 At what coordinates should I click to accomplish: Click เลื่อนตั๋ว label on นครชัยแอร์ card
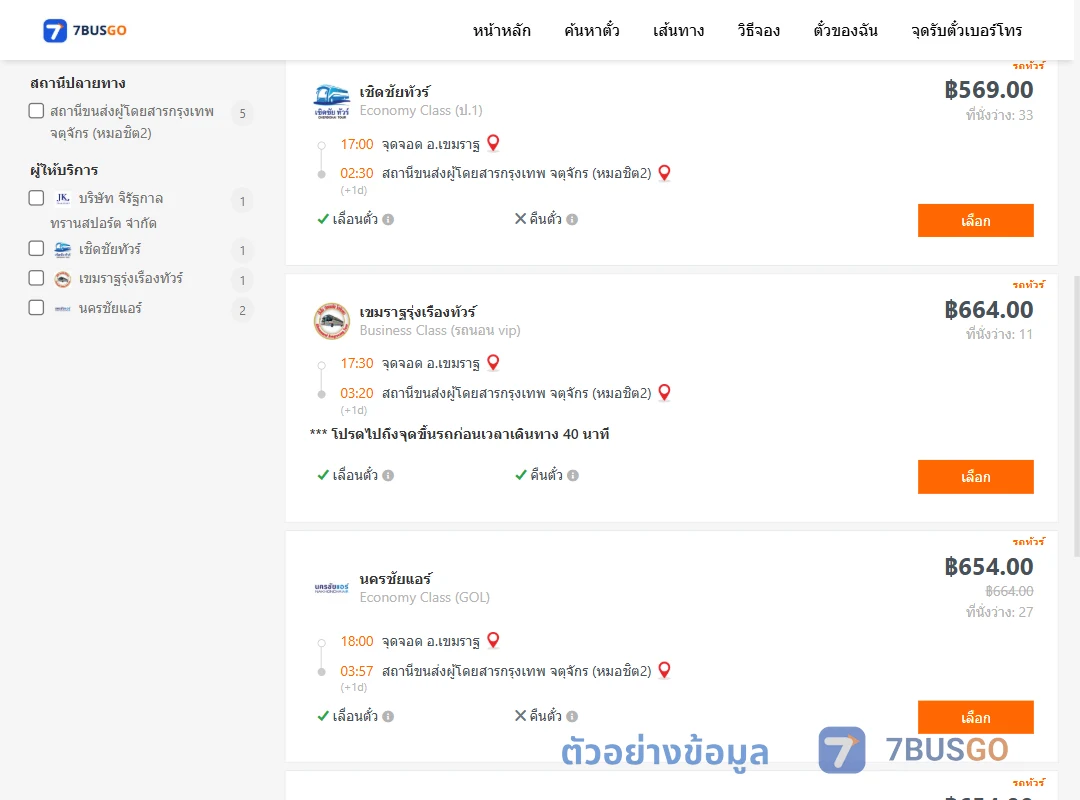click(355, 716)
